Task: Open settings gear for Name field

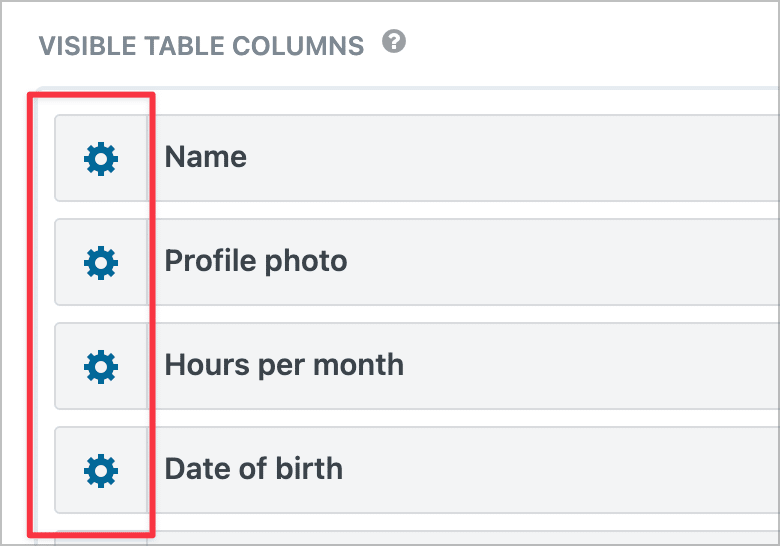Action: 101,159
